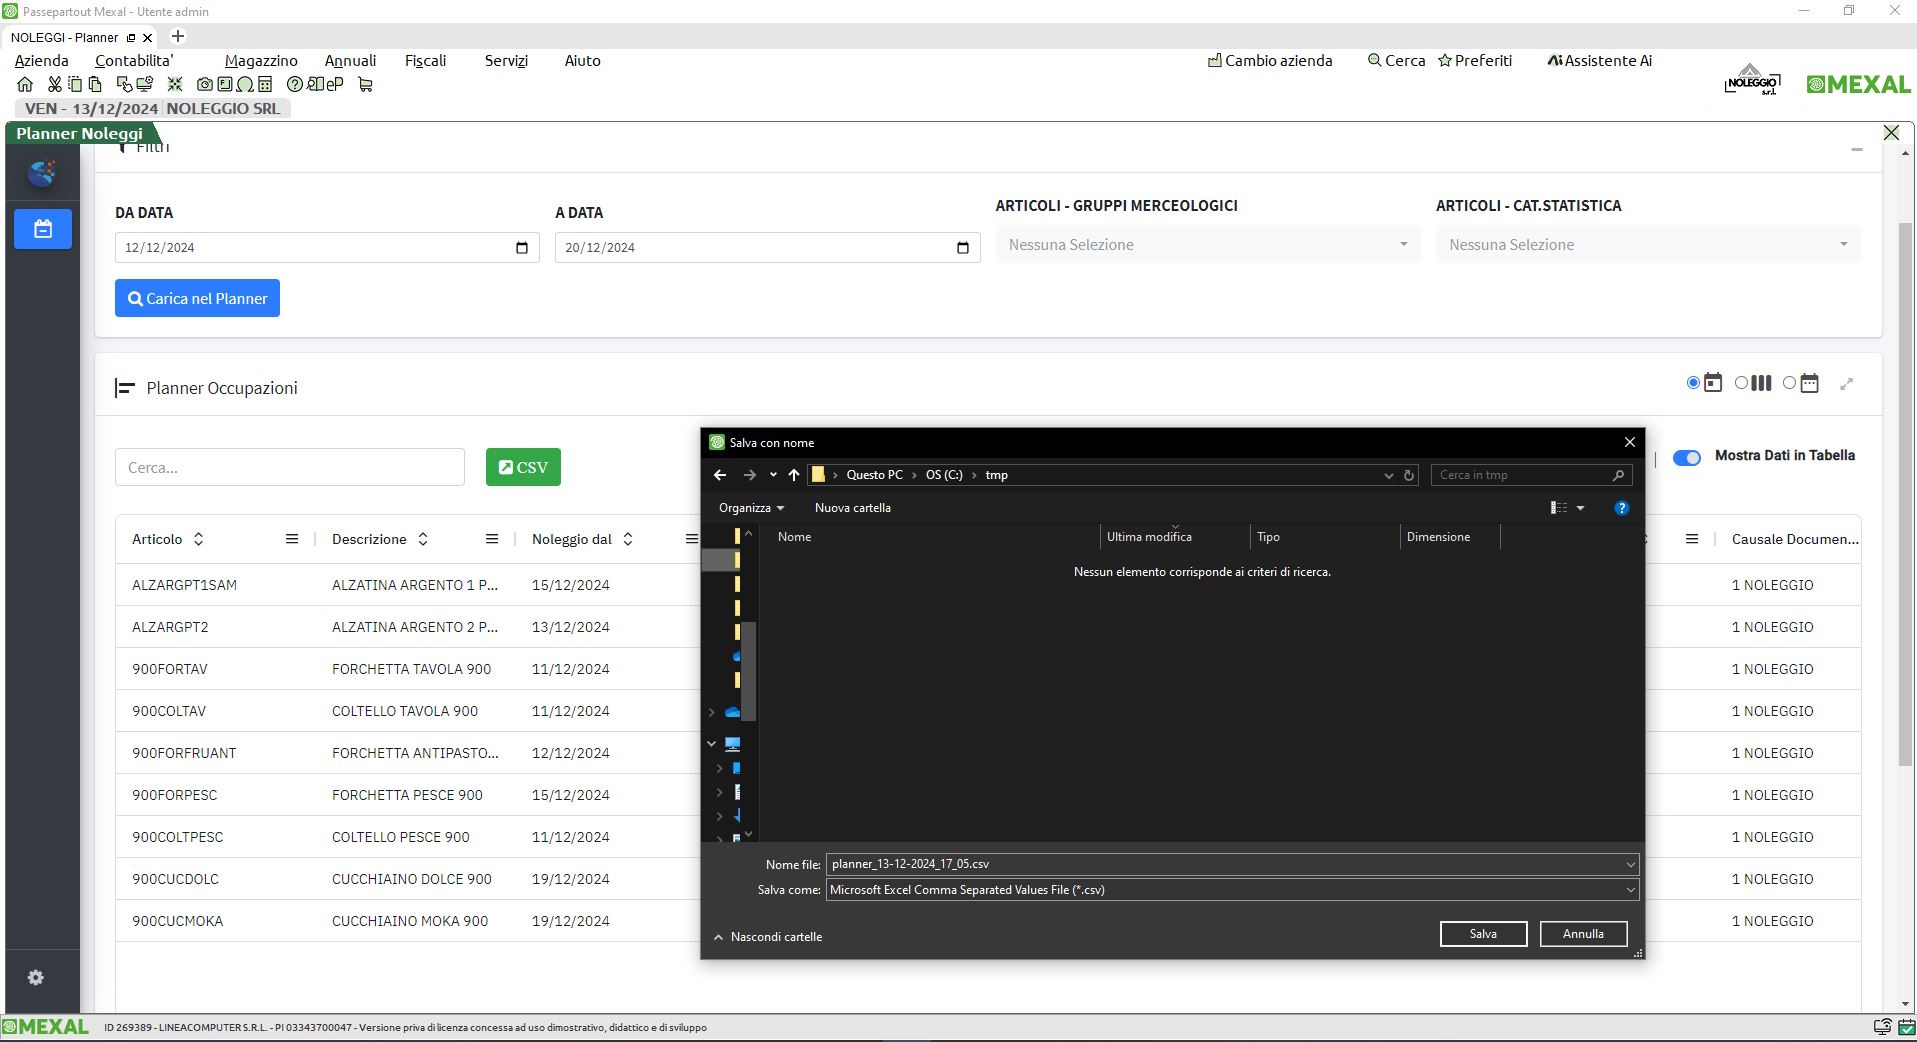Click the scissors cut icon
Image resolution: width=1917 pixels, height=1042 pixels.
pos(55,85)
